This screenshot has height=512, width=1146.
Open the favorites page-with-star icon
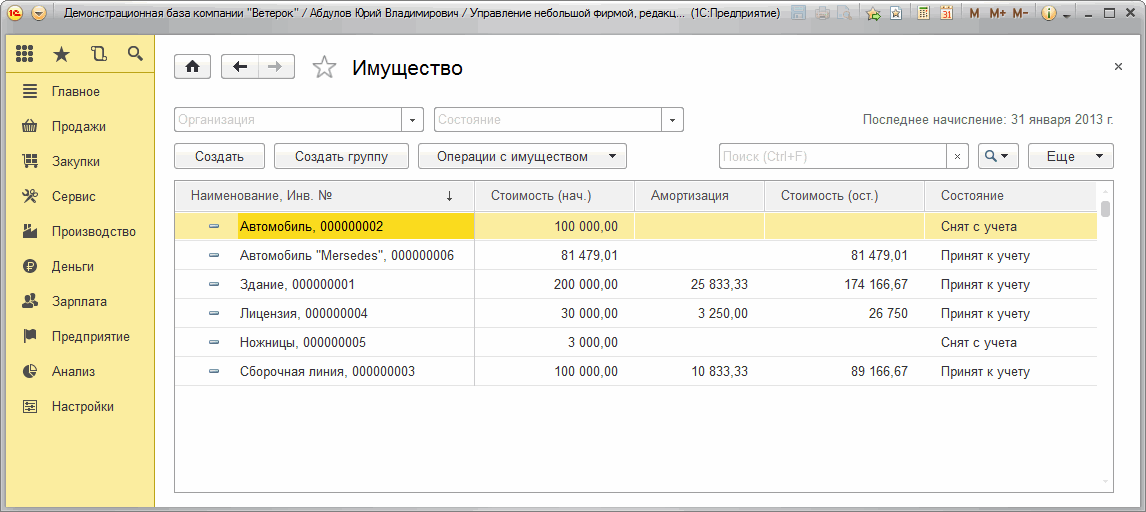click(x=895, y=13)
